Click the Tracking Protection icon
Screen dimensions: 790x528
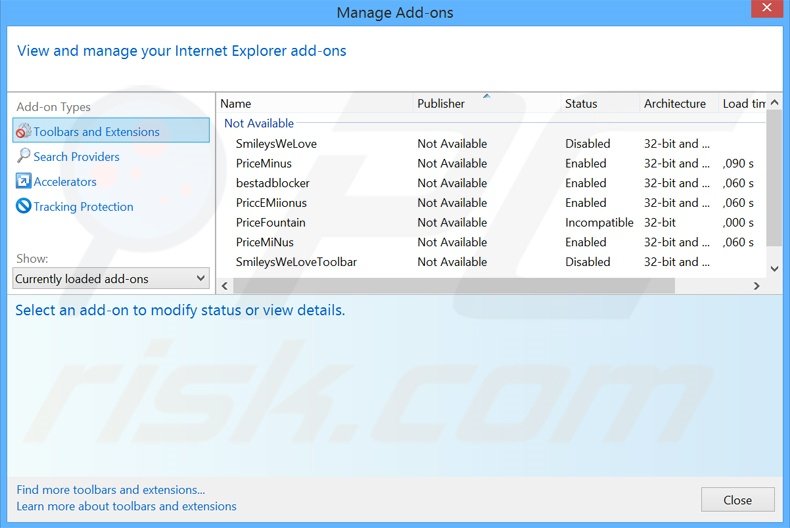point(24,207)
